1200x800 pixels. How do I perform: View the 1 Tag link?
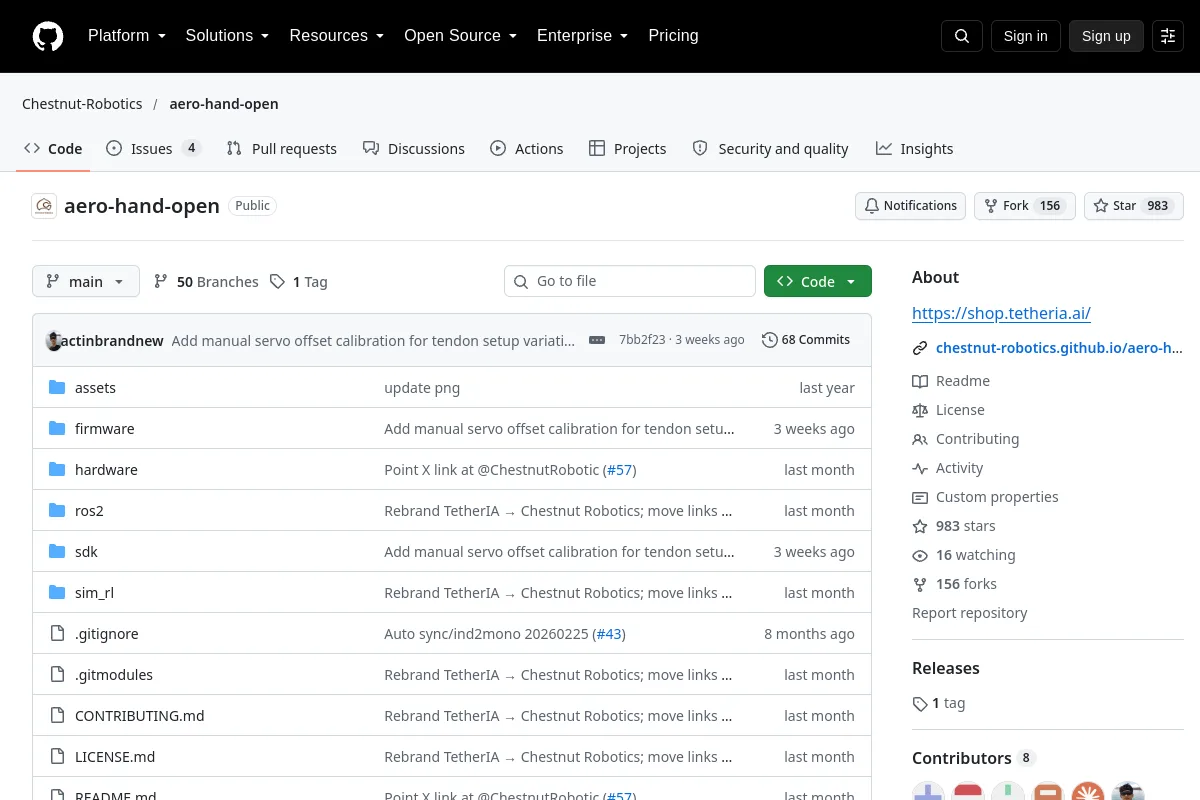click(x=299, y=282)
